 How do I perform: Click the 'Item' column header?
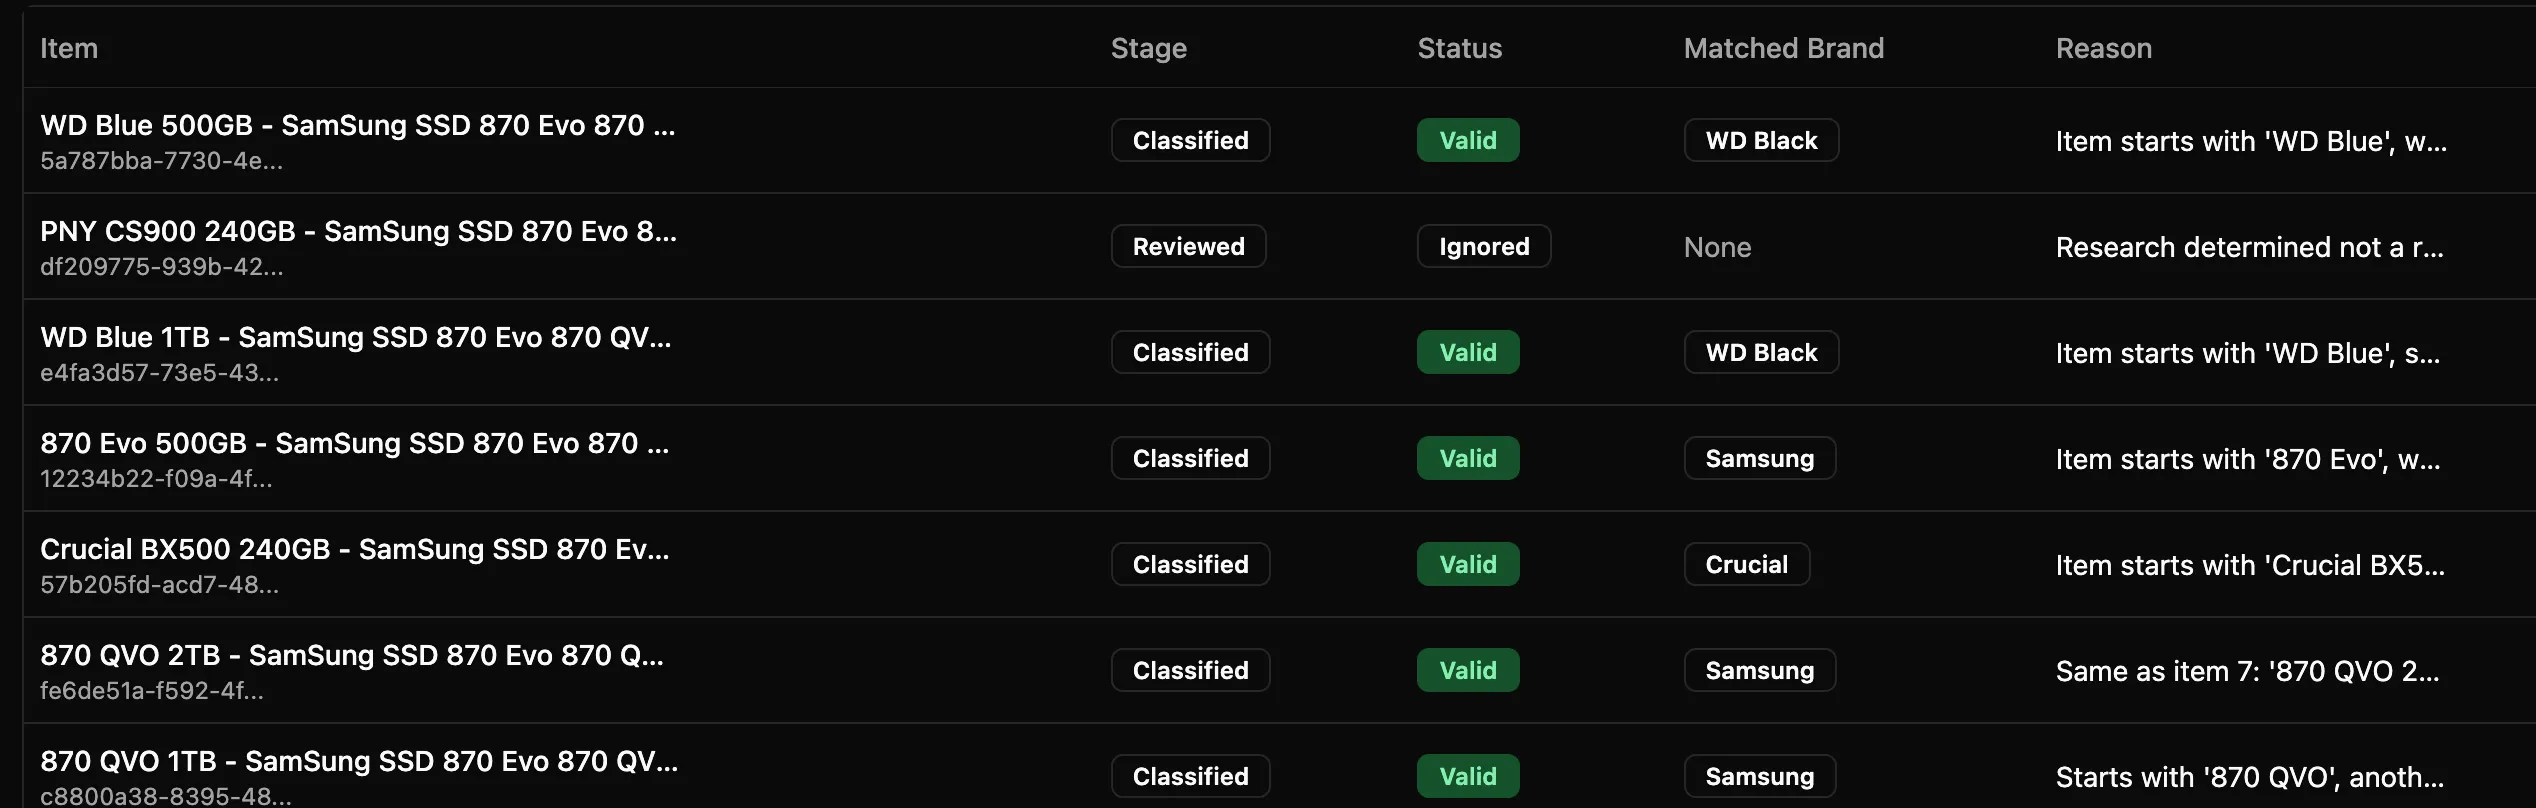[x=69, y=48]
